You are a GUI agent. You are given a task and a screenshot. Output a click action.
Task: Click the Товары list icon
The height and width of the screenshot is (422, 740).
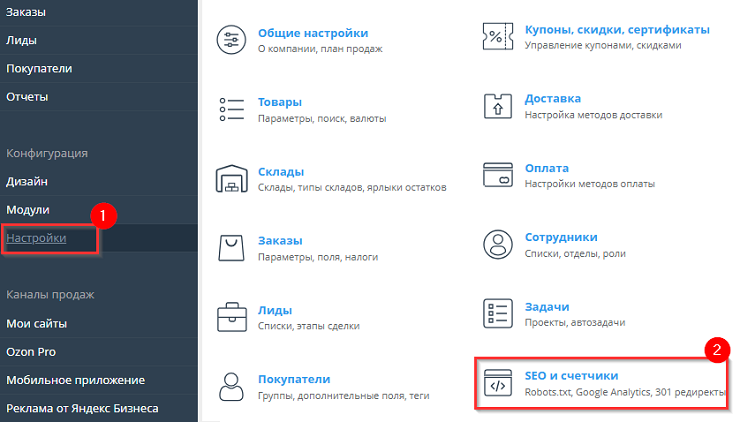(x=232, y=109)
